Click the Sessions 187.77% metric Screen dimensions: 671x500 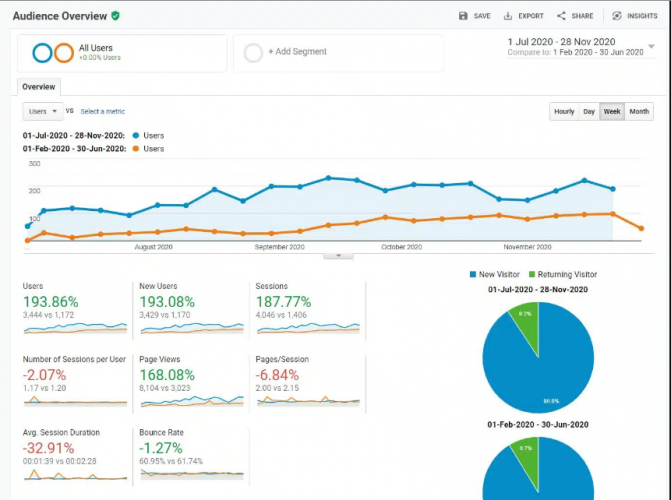coord(283,302)
